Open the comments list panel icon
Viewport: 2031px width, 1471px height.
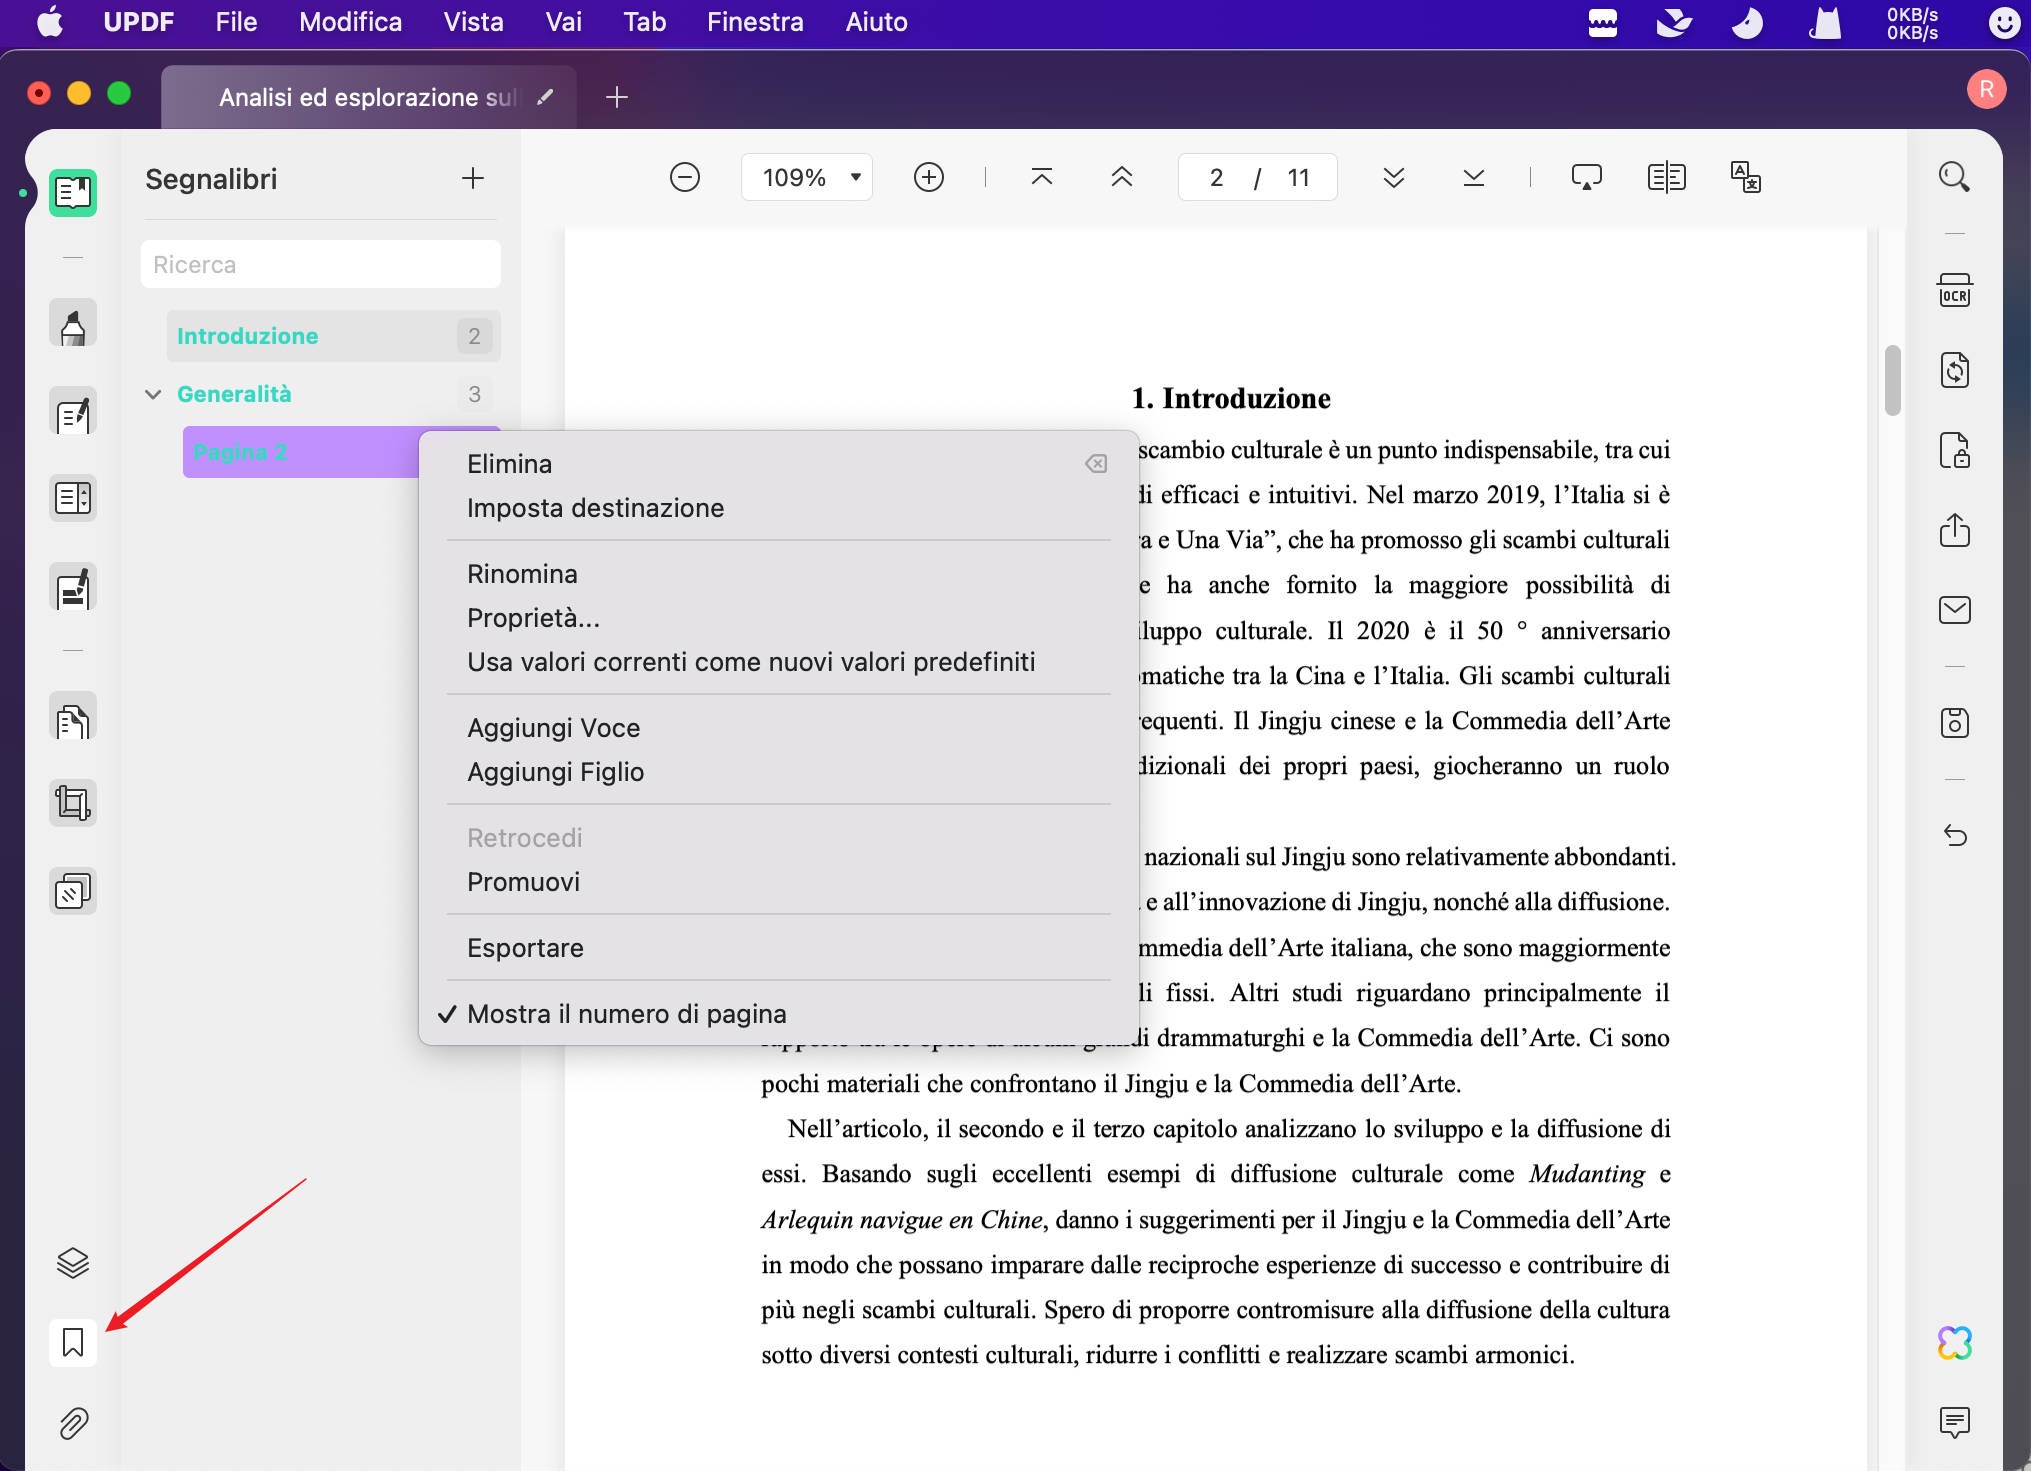coord(1954,1421)
